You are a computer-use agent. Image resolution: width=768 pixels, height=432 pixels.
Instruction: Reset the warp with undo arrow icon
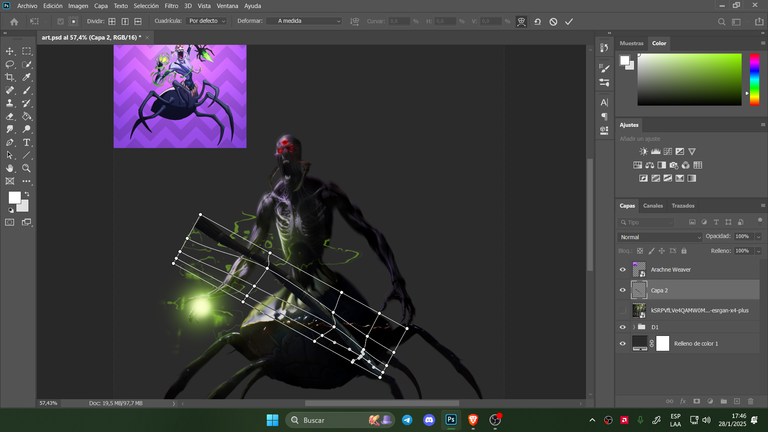click(537, 22)
